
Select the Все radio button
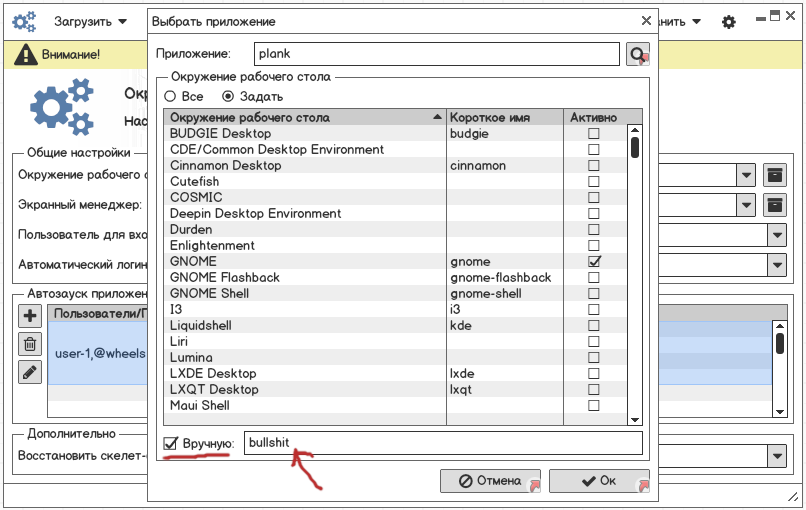click(x=170, y=96)
